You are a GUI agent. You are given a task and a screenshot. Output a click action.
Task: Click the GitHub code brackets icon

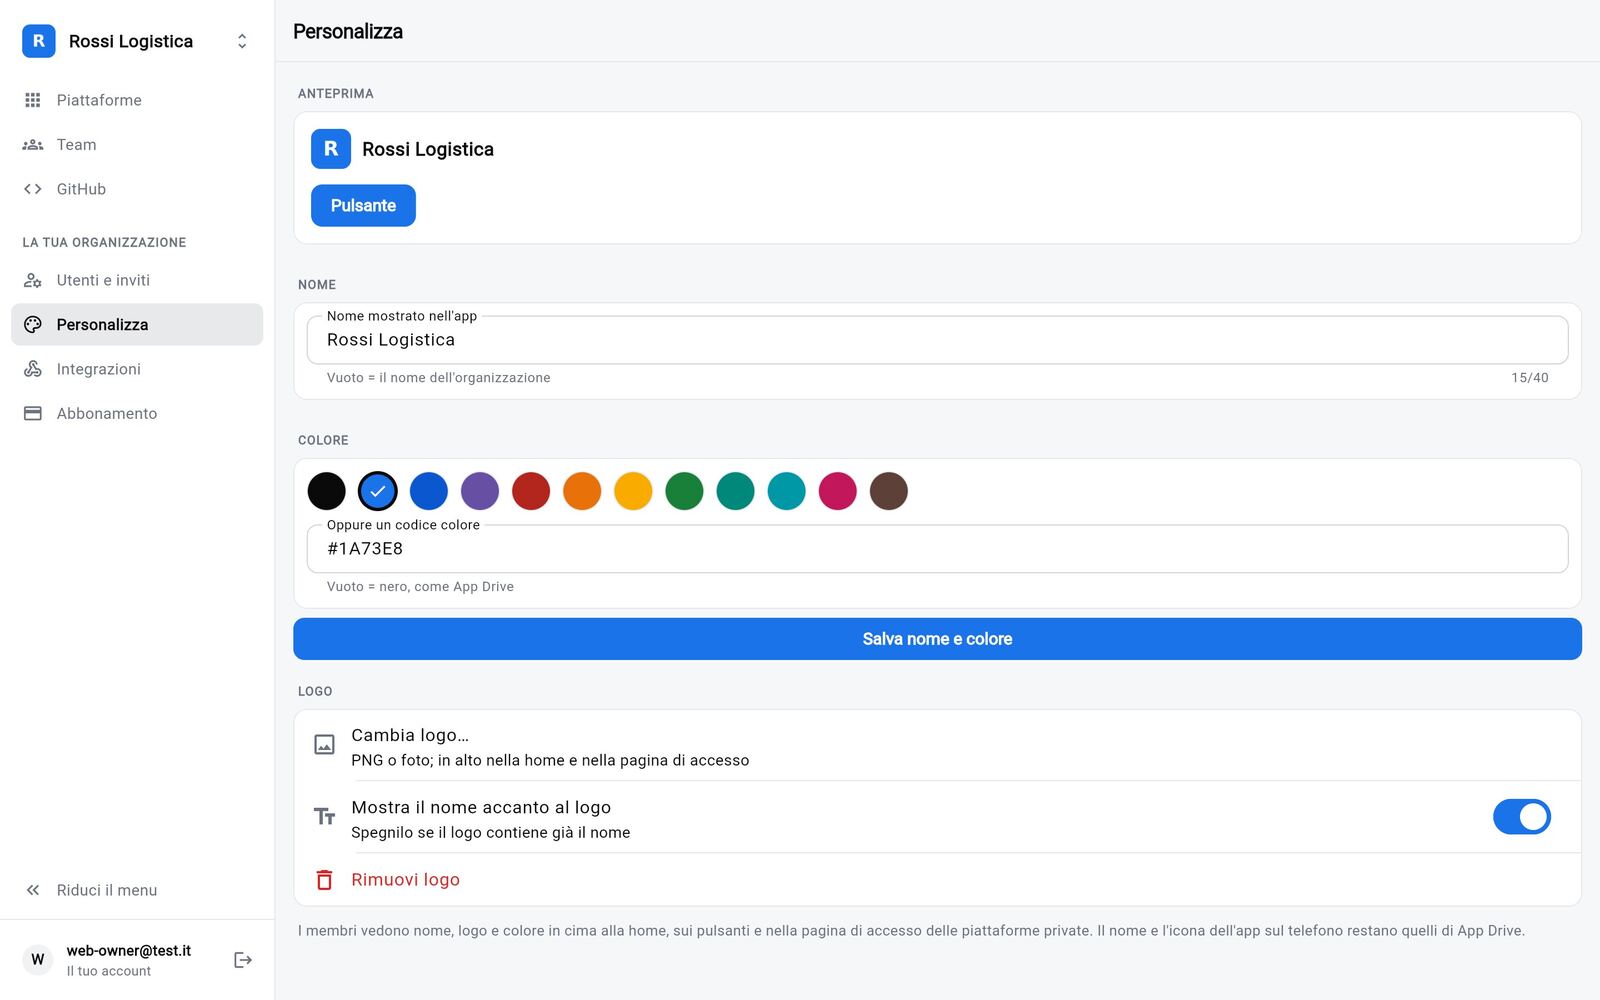click(33, 189)
